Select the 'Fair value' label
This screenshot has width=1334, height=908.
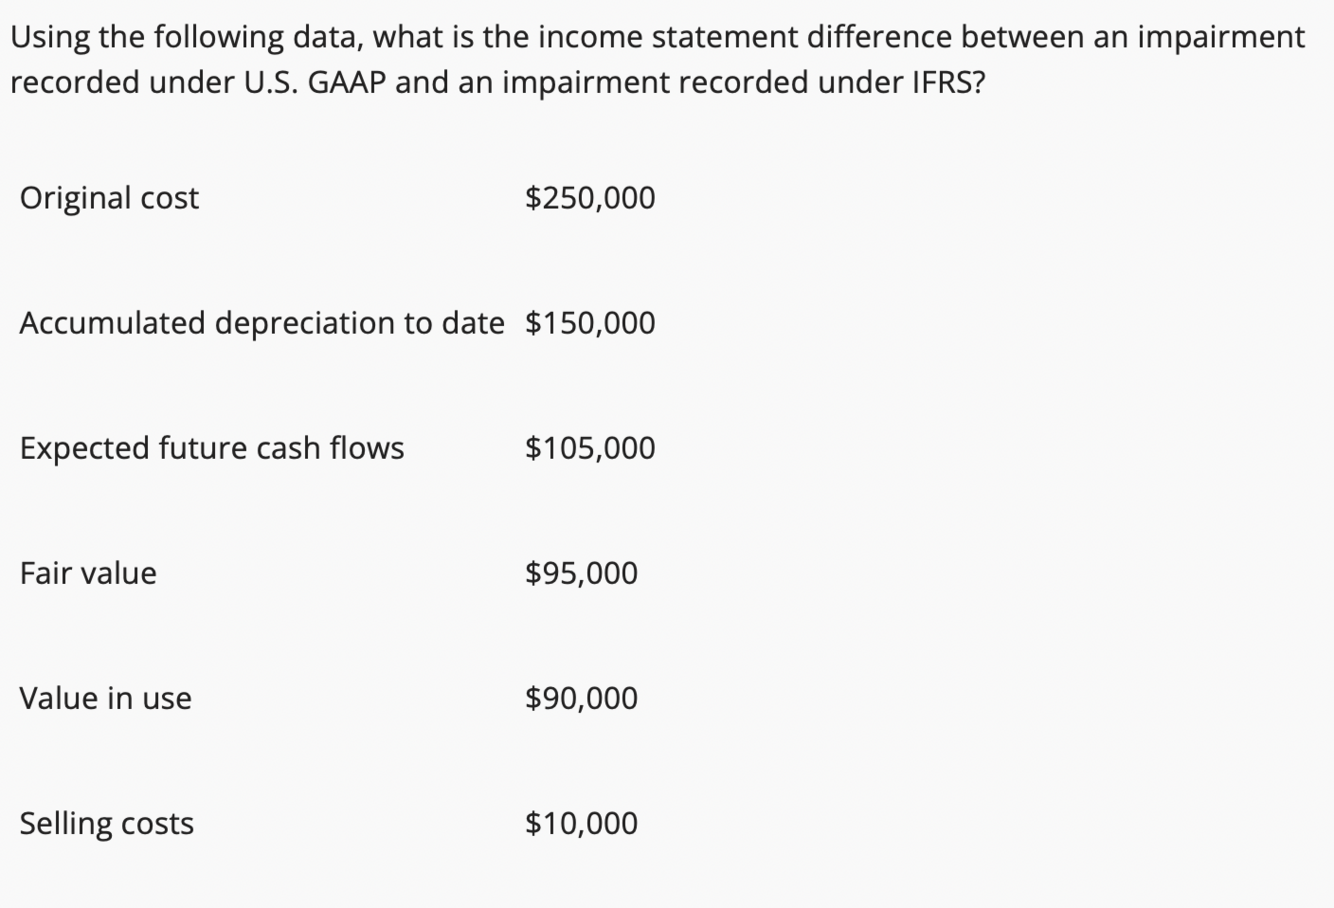(88, 573)
